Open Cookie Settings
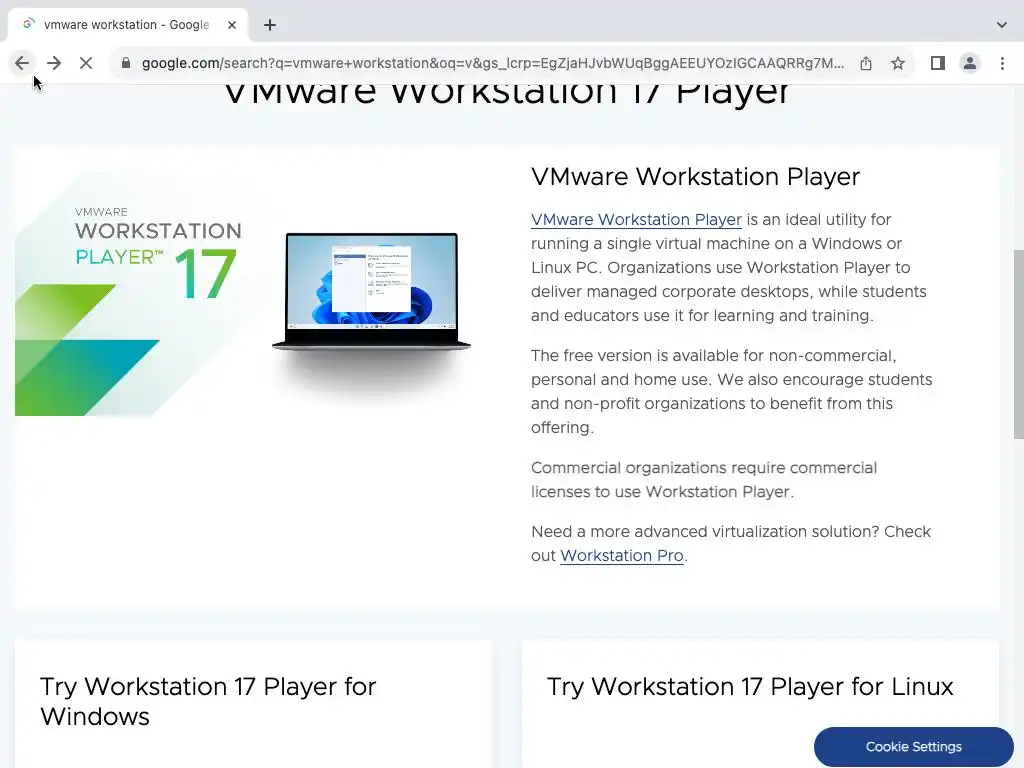The width and height of the screenshot is (1024, 768). [914, 746]
